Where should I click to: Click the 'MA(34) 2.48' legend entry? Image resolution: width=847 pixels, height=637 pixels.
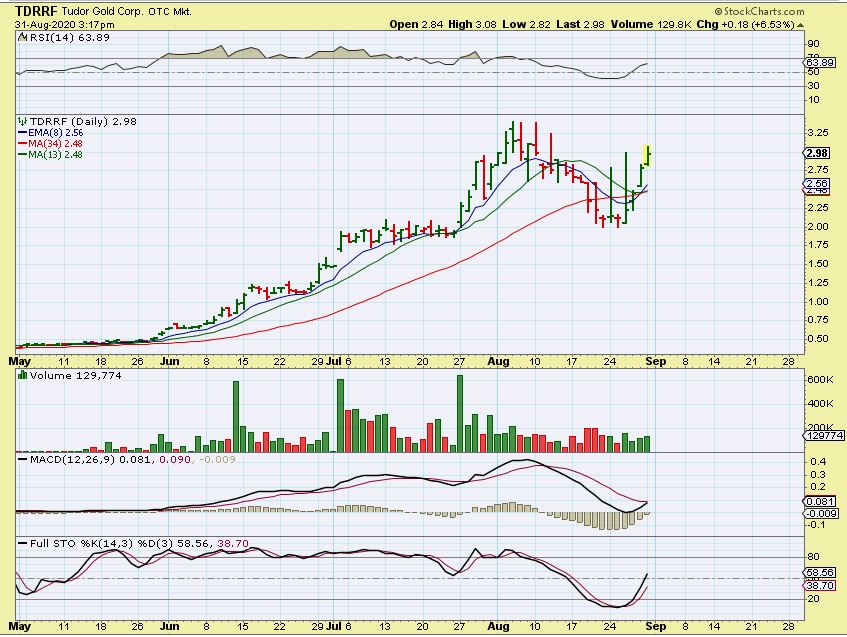[55, 143]
